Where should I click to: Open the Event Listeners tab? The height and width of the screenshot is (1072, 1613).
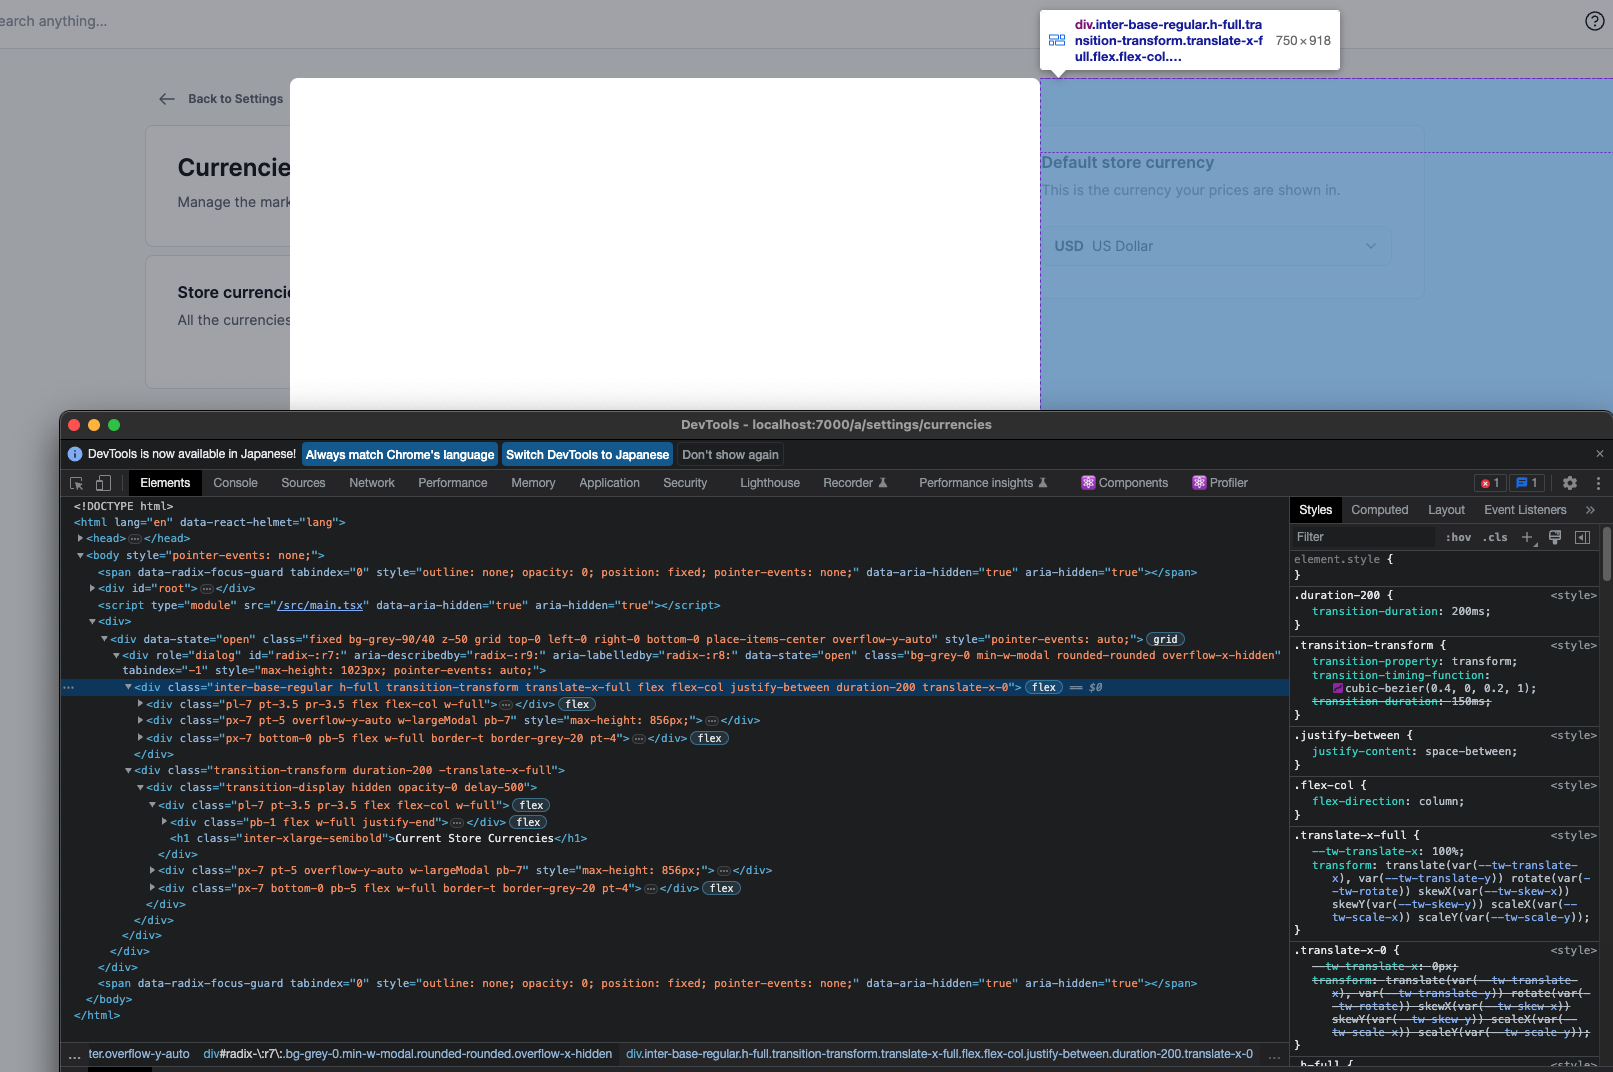(1525, 510)
